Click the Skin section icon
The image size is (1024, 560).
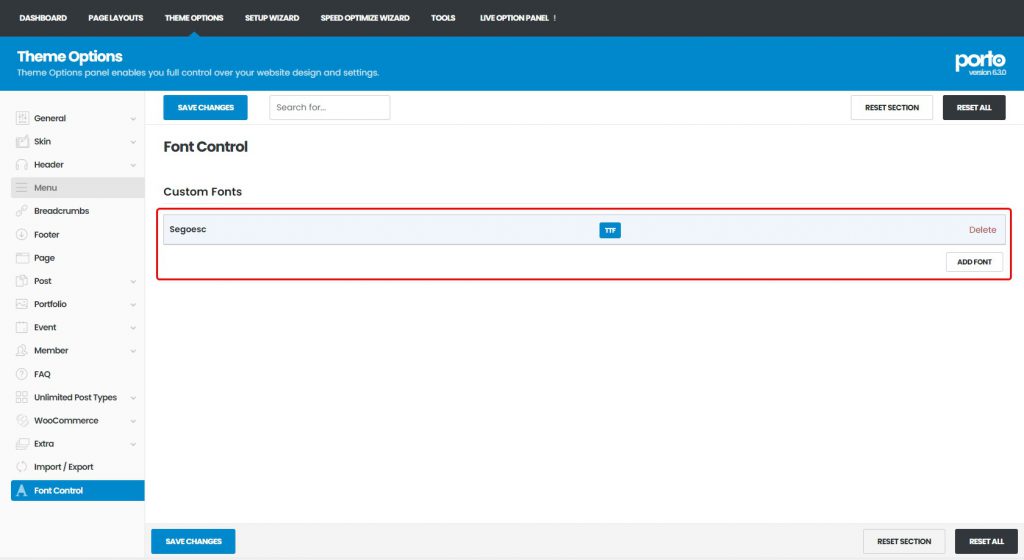22,142
